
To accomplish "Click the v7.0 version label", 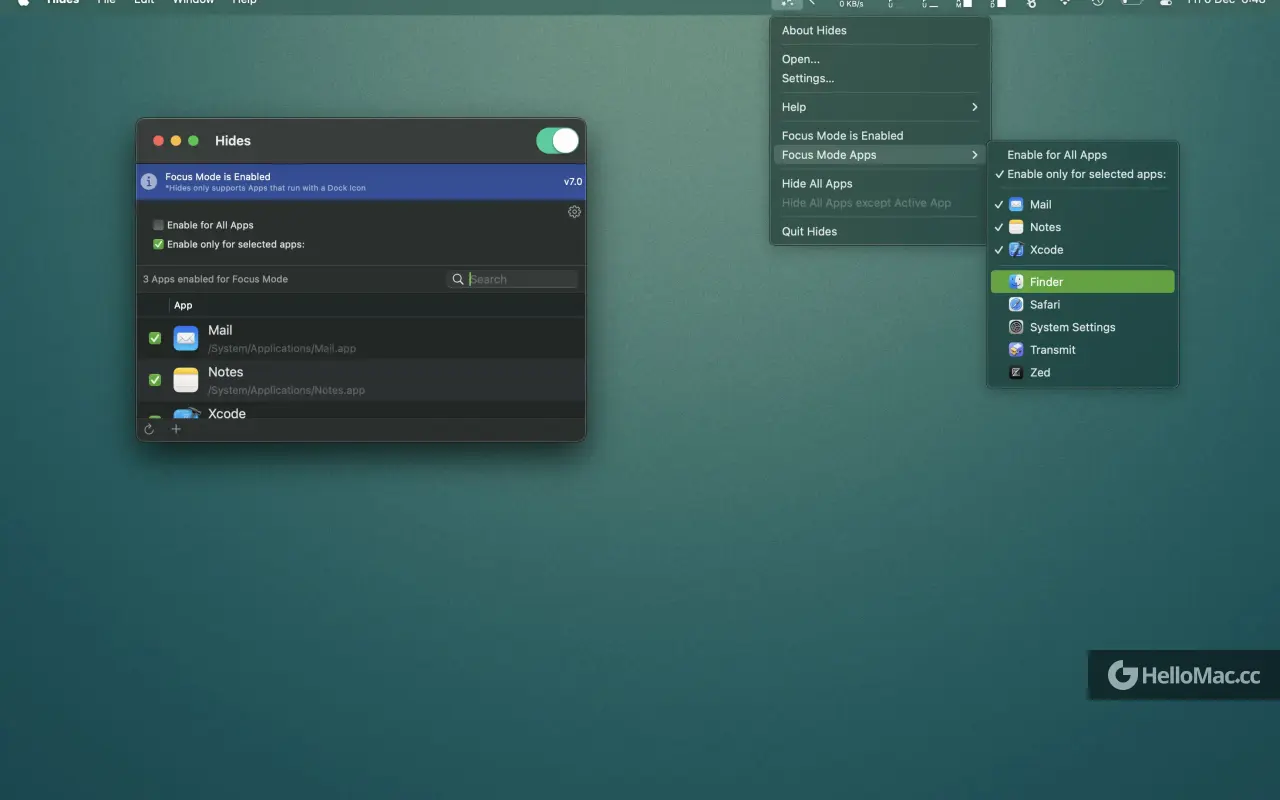I will point(573,182).
